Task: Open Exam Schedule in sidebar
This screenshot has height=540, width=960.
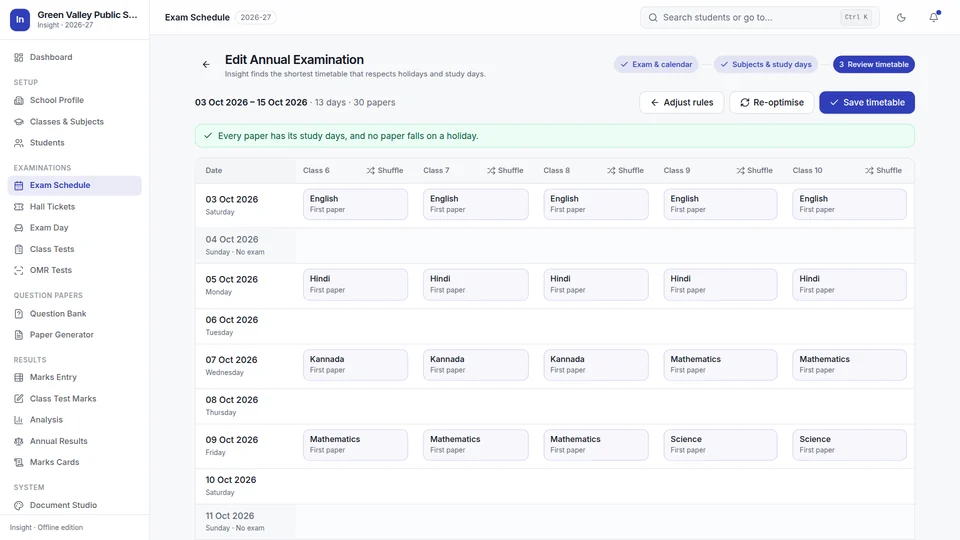Action: click(x=75, y=186)
